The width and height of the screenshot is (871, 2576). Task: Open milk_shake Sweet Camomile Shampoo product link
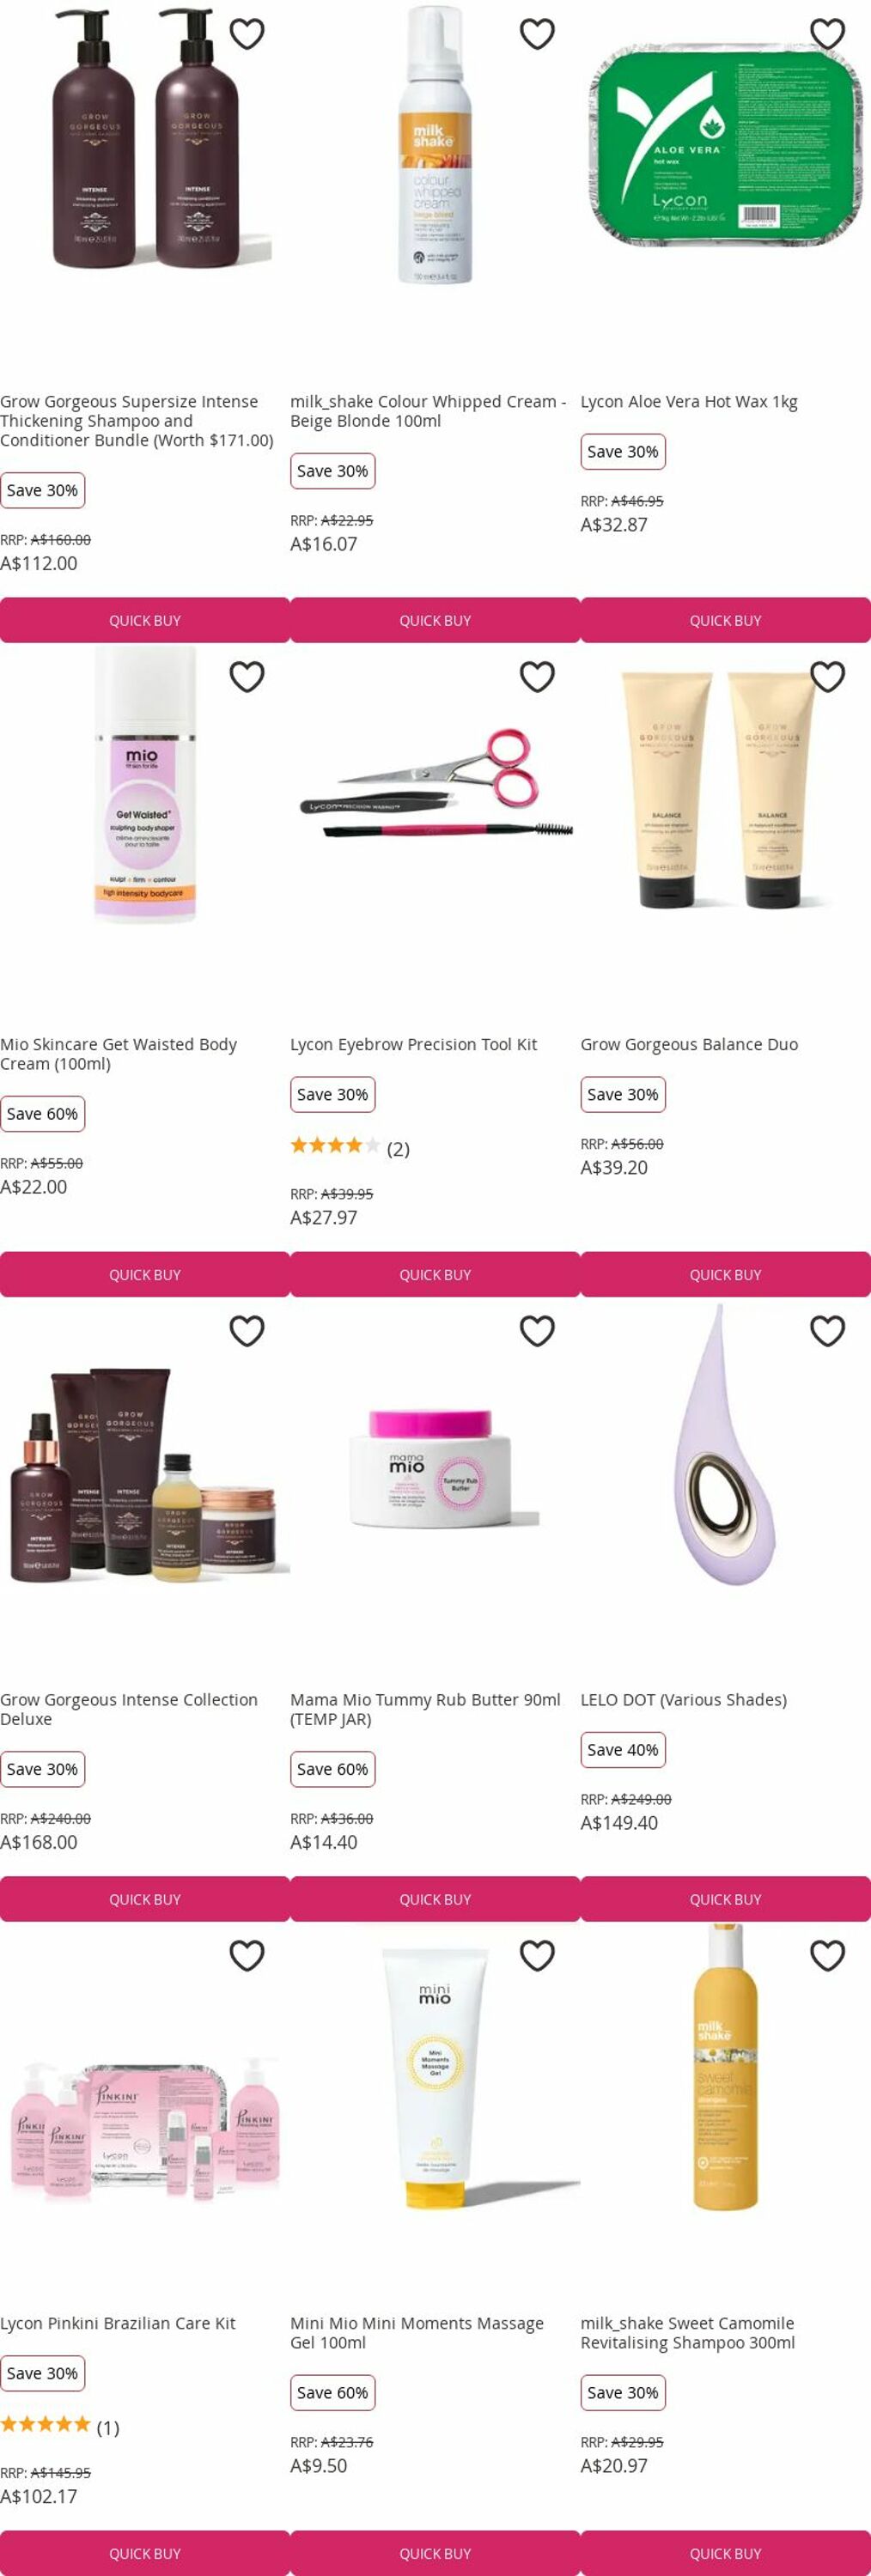[688, 2333]
